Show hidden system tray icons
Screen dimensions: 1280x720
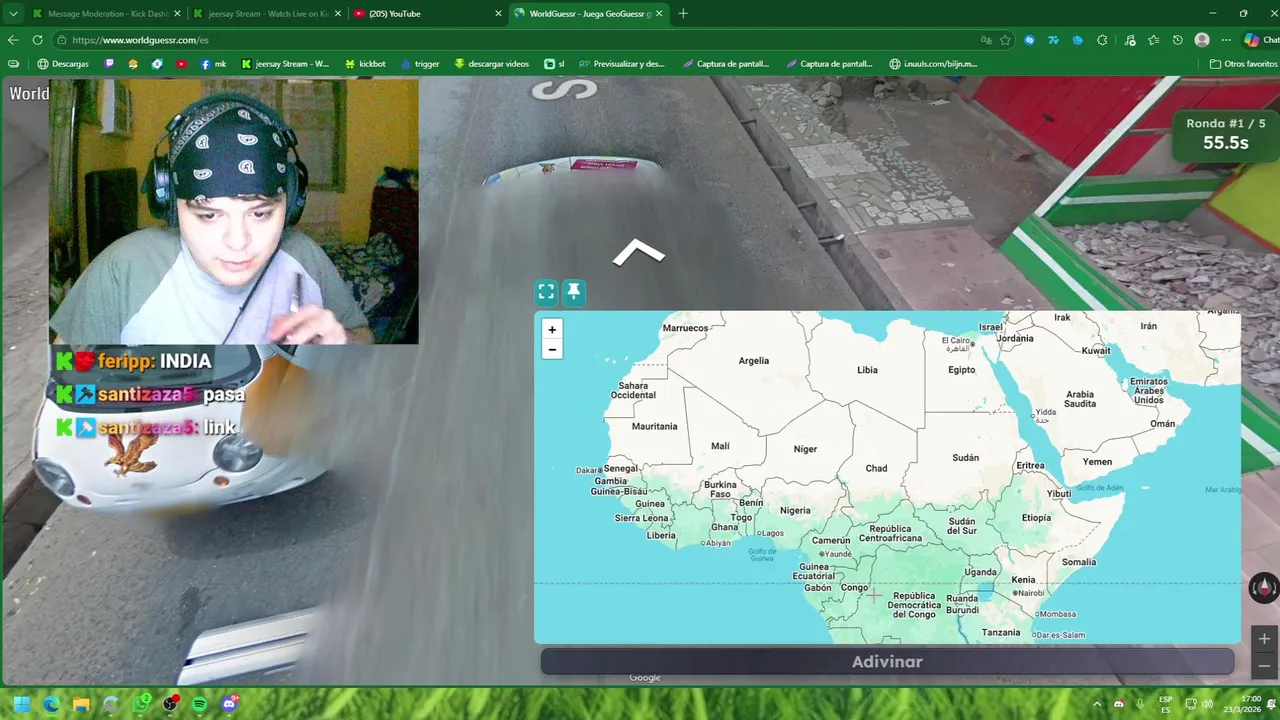[x=1097, y=704]
